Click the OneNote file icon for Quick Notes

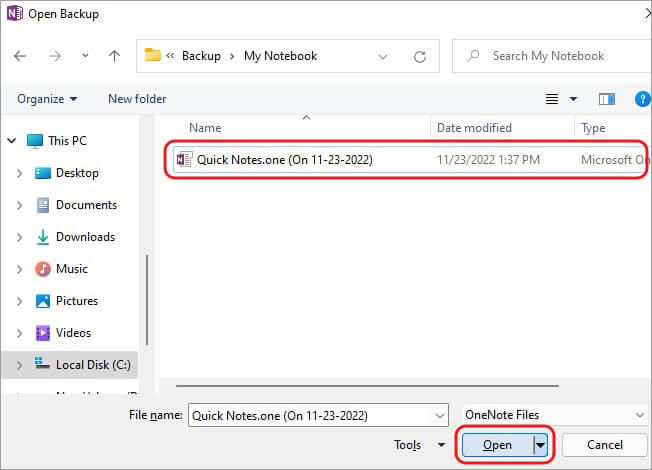tap(184, 159)
